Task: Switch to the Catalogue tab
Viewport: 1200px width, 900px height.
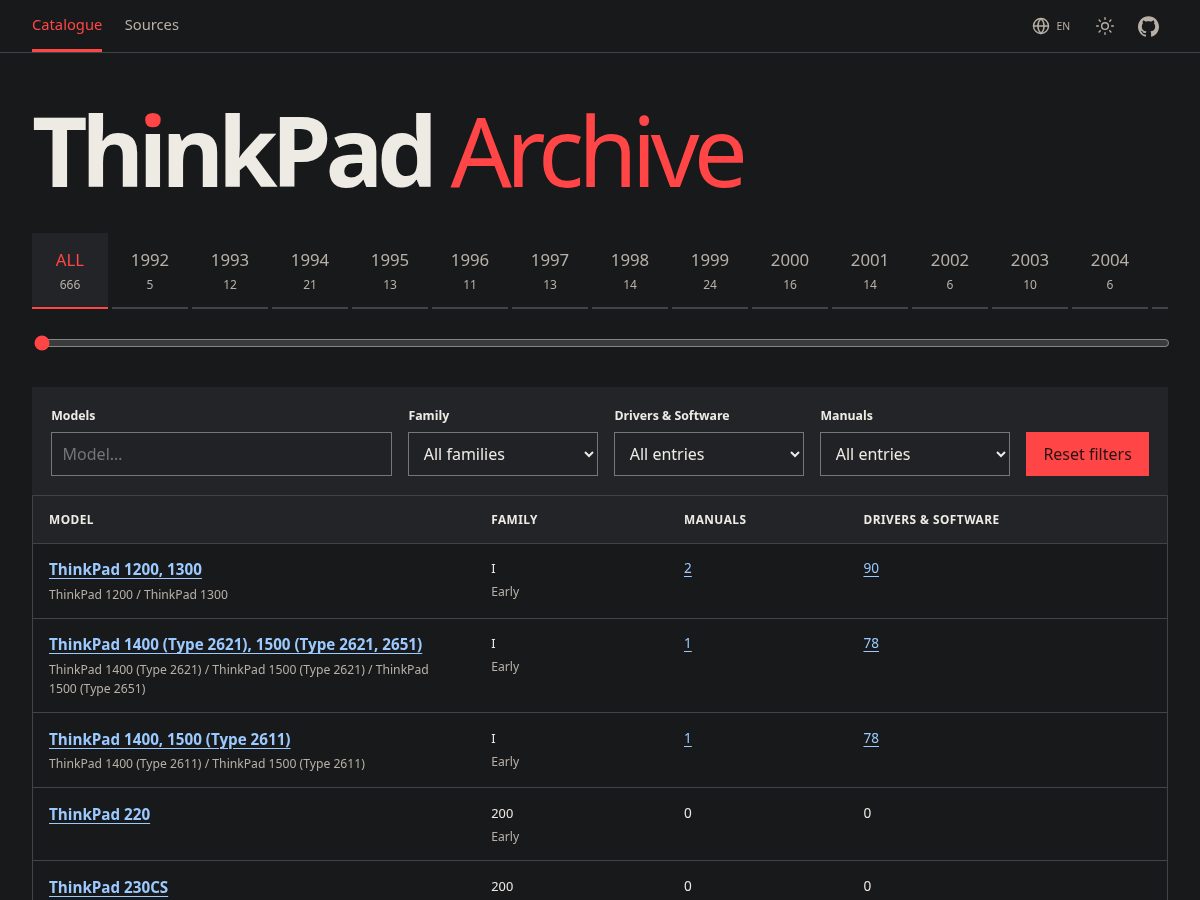Action: [x=67, y=25]
